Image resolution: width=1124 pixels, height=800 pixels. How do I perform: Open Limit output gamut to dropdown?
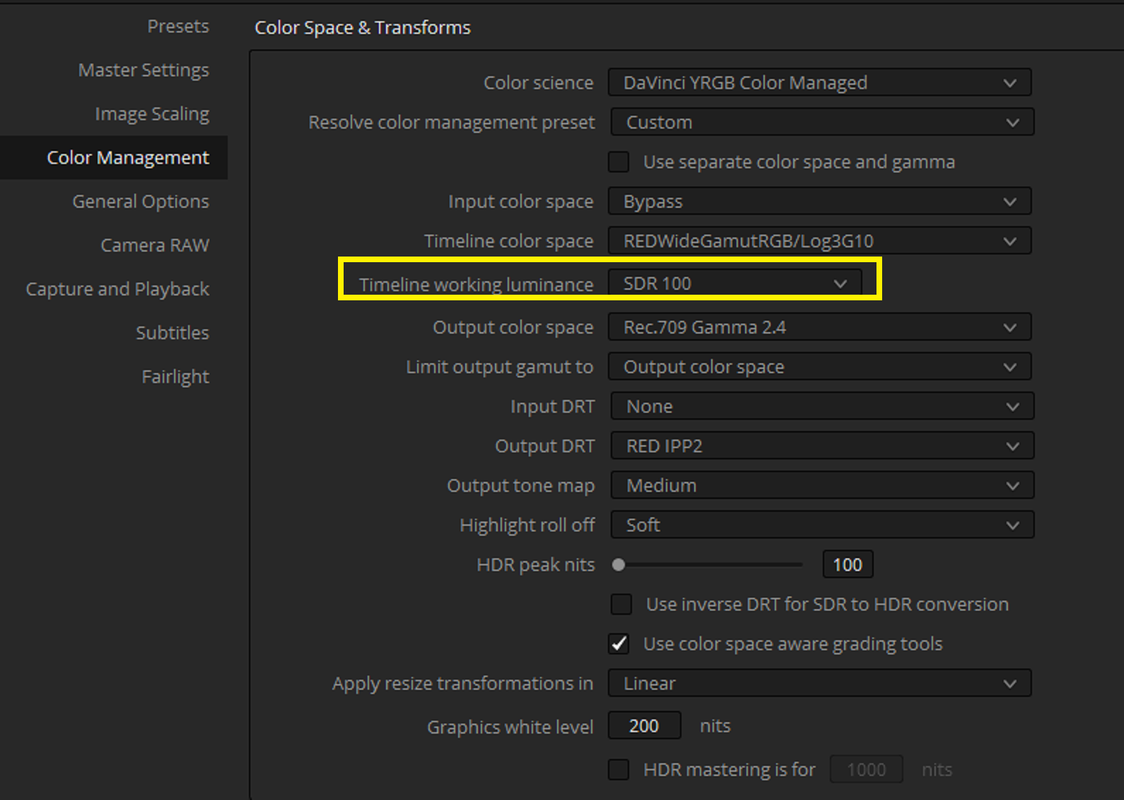click(x=819, y=366)
